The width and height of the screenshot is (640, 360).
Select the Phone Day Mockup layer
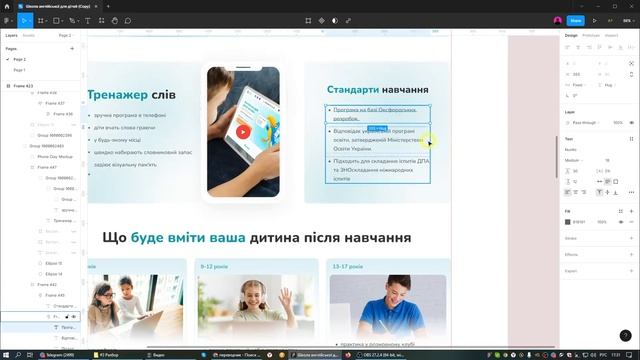coord(55,157)
